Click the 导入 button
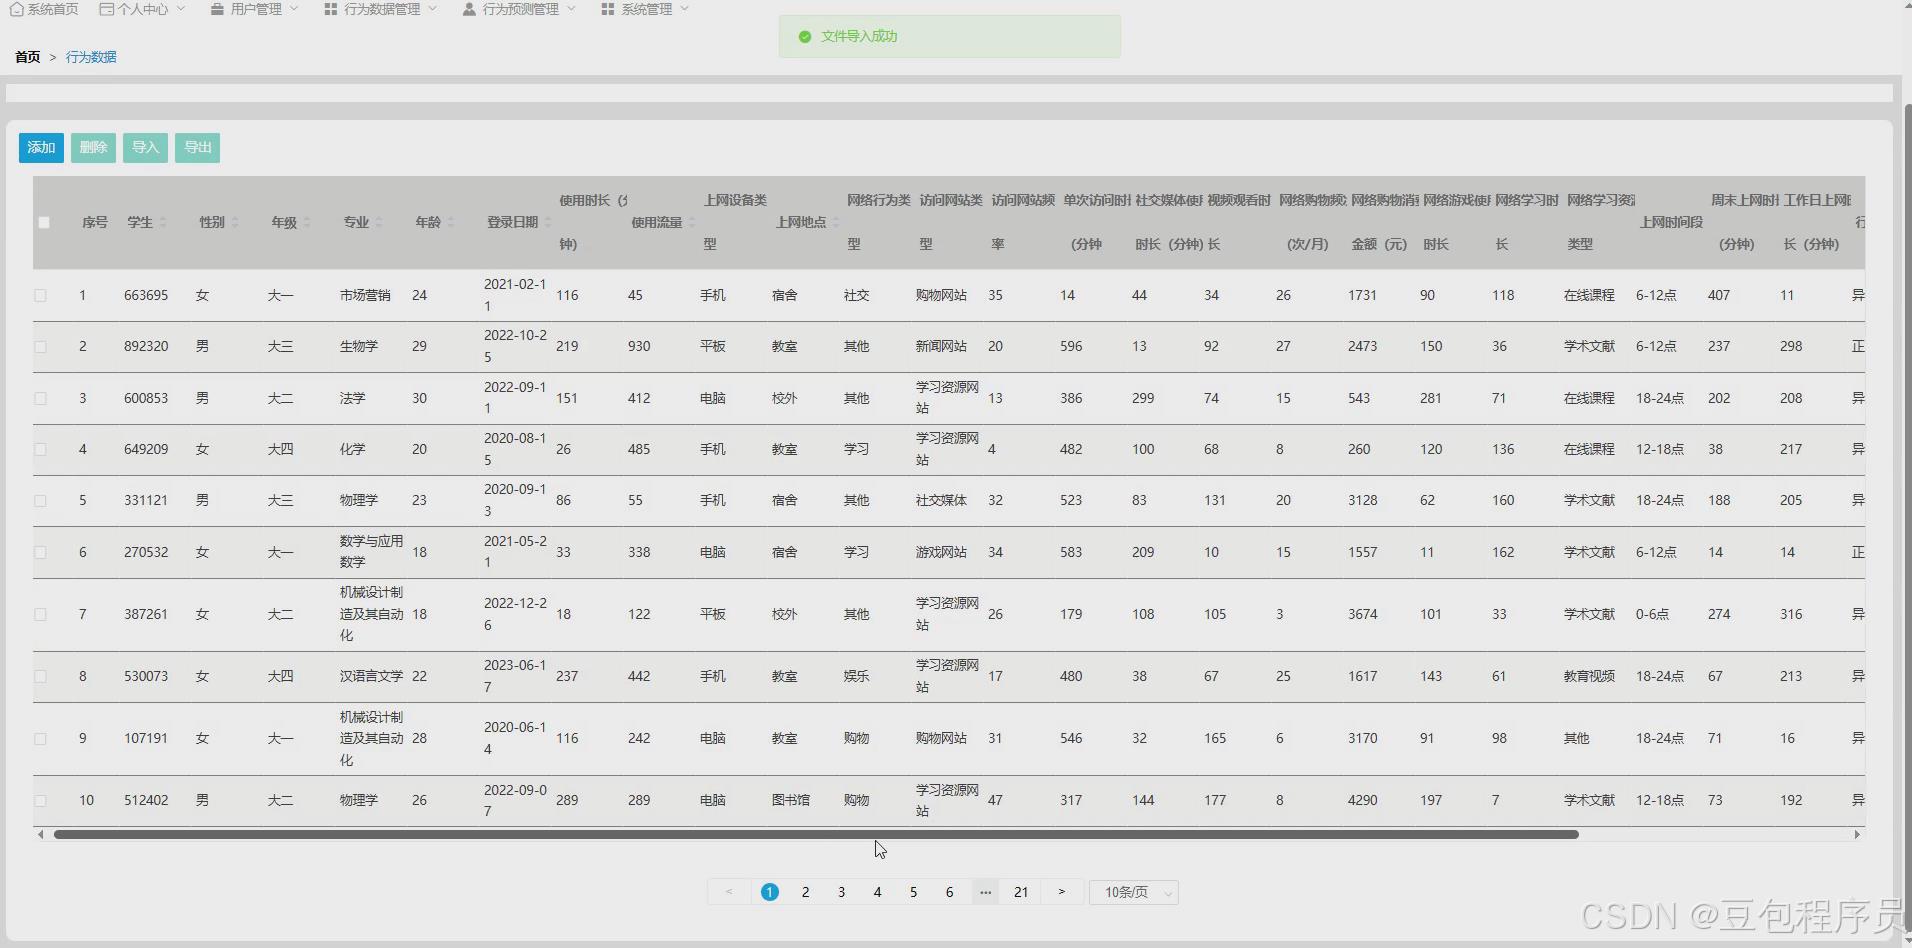The height and width of the screenshot is (948, 1912). pos(145,148)
